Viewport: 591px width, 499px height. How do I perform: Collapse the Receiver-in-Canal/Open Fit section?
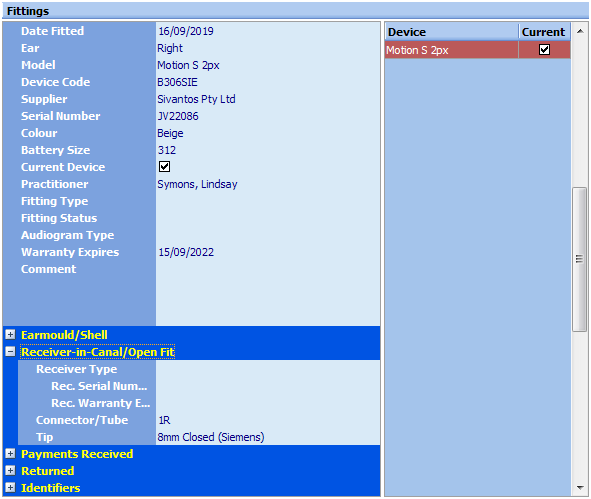tap(11, 352)
